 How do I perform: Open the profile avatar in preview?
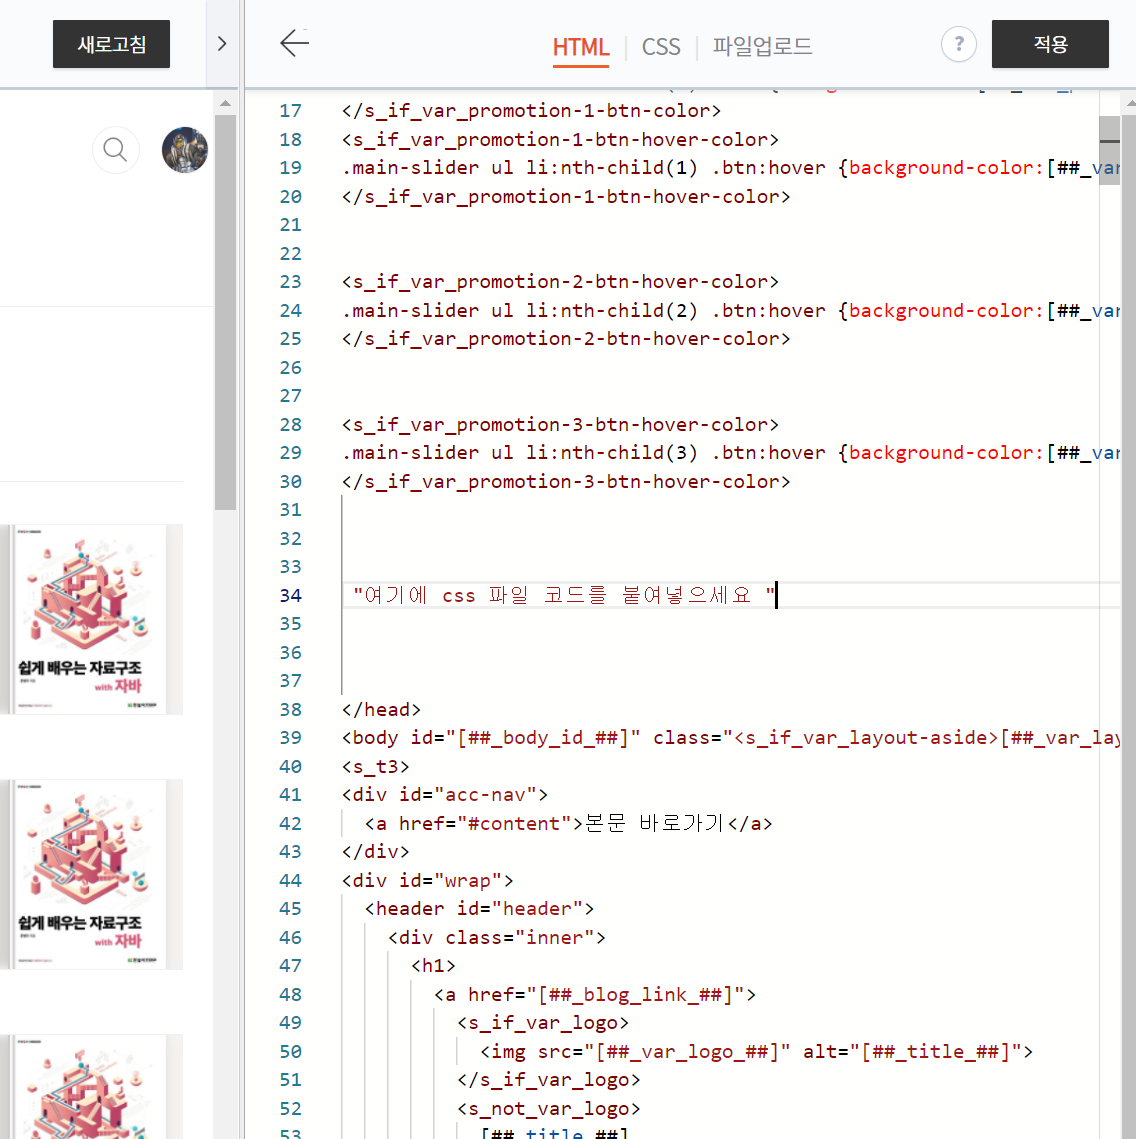(x=184, y=150)
